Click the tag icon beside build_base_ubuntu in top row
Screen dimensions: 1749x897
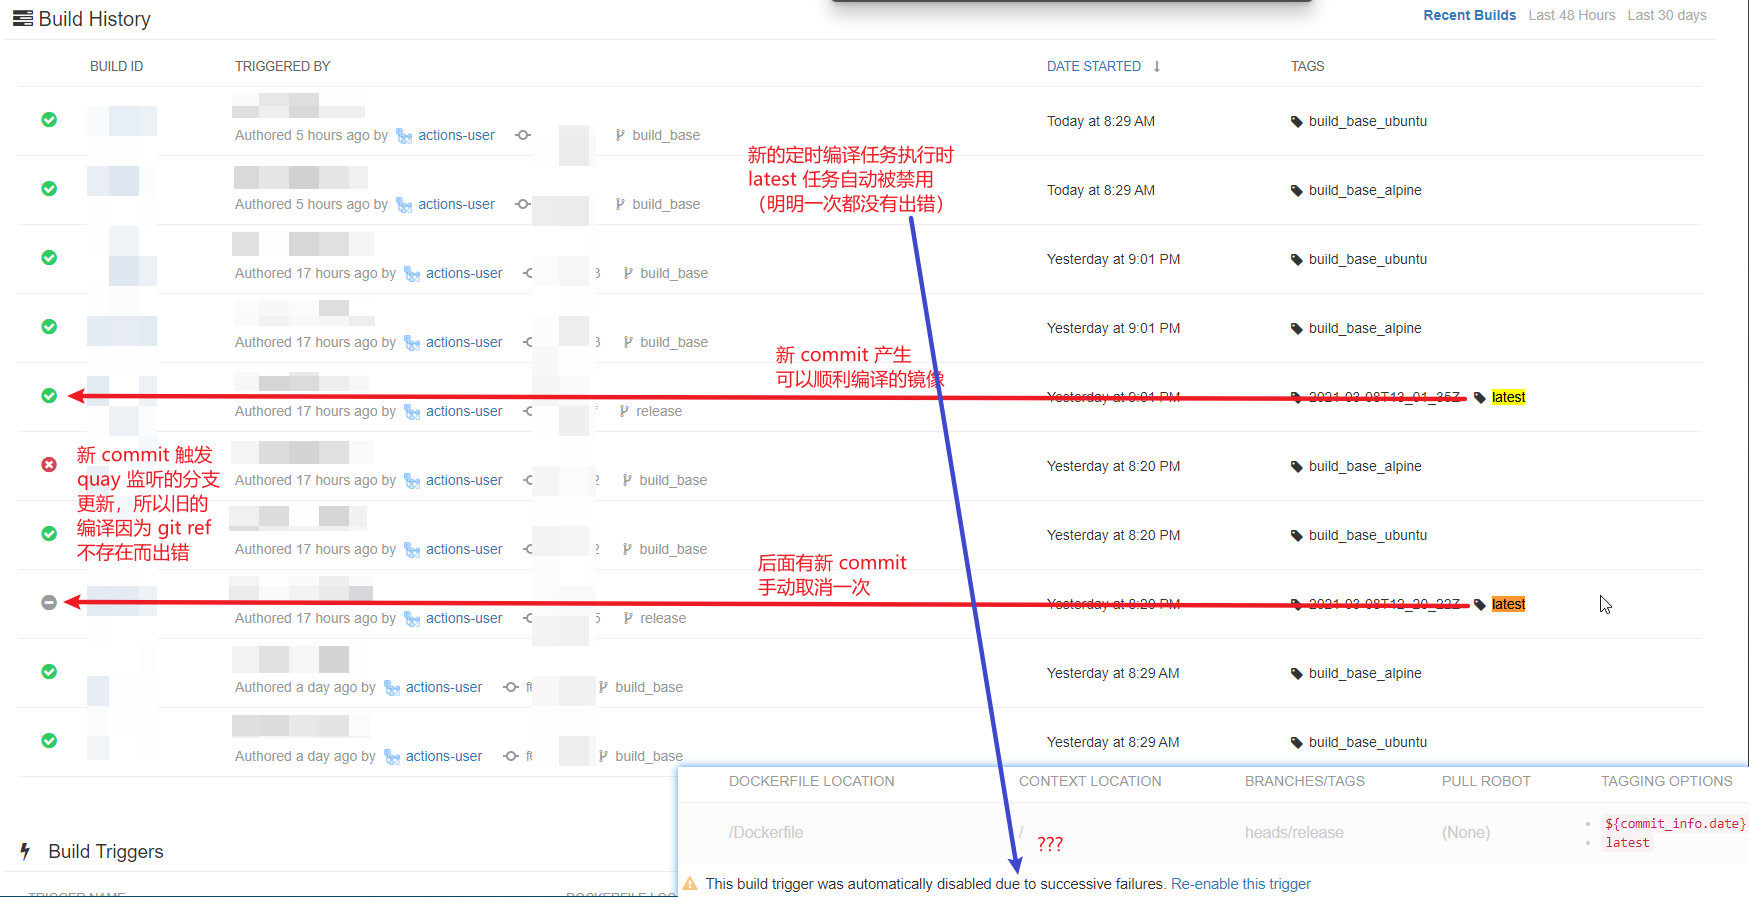pos(1297,121)
